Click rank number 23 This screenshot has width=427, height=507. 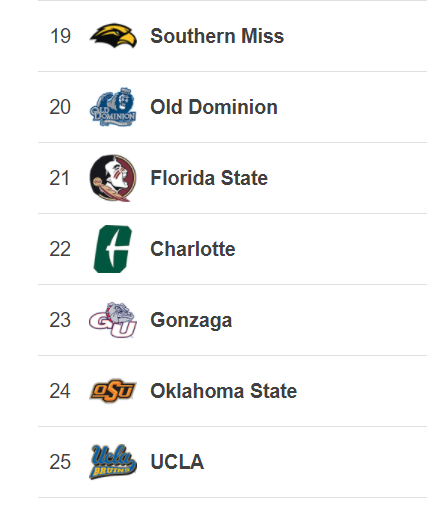click(x=60, y=320)
